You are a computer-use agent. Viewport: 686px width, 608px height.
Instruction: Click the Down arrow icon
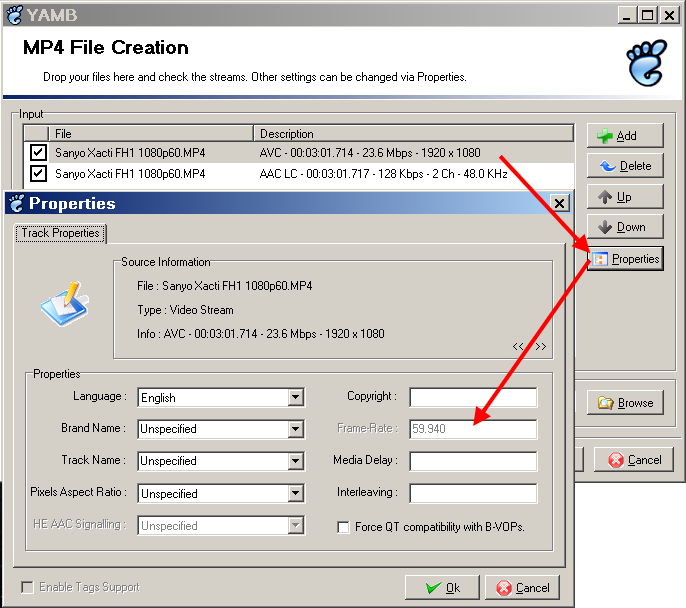[x=605, y=227]
